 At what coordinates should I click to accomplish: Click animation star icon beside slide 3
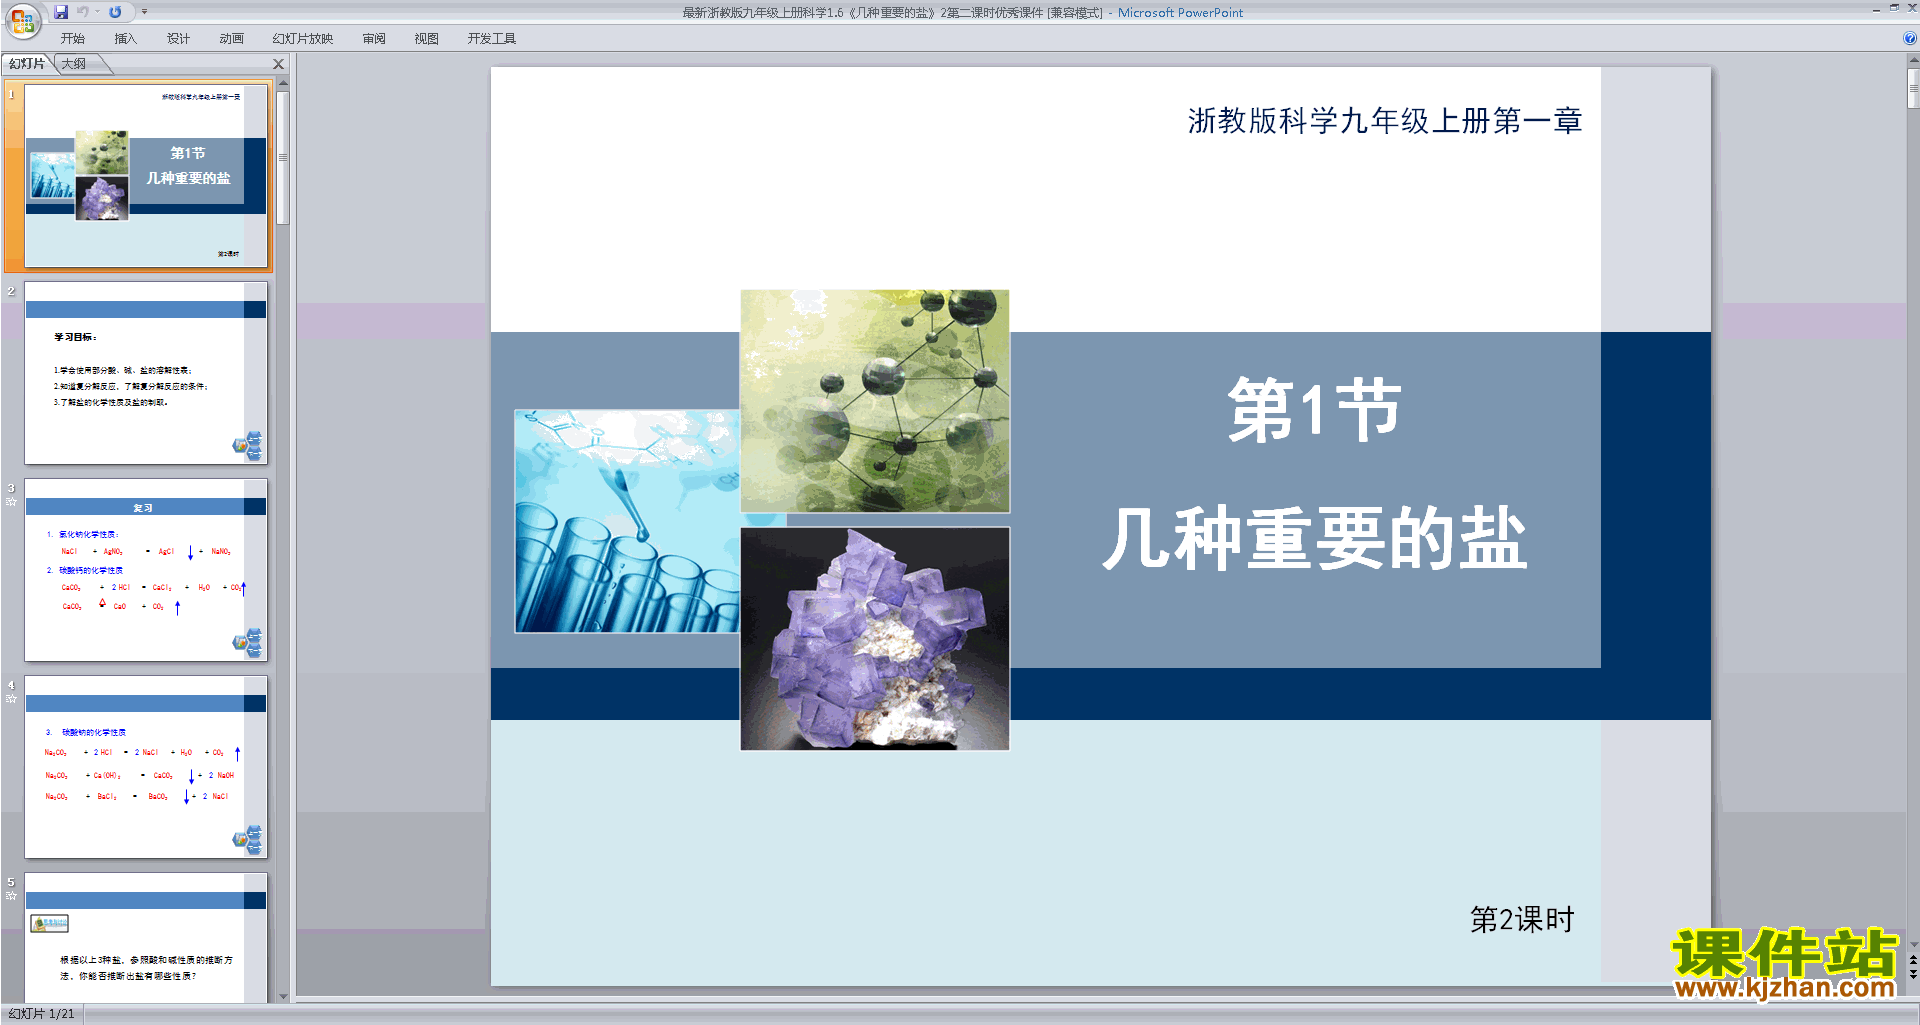[11, 502]
